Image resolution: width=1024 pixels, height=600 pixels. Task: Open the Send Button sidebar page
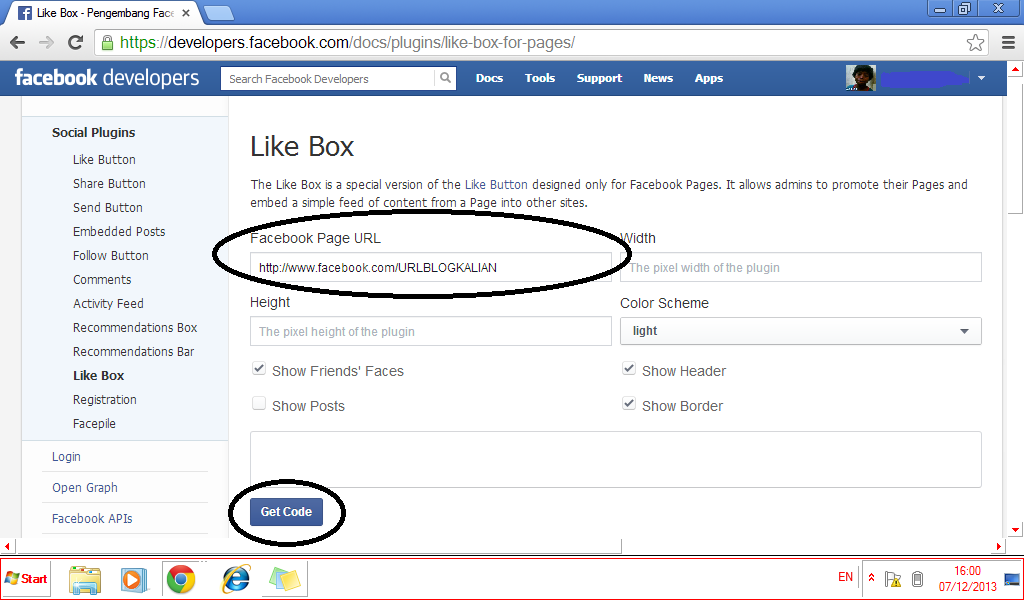[x=108, y=208]
